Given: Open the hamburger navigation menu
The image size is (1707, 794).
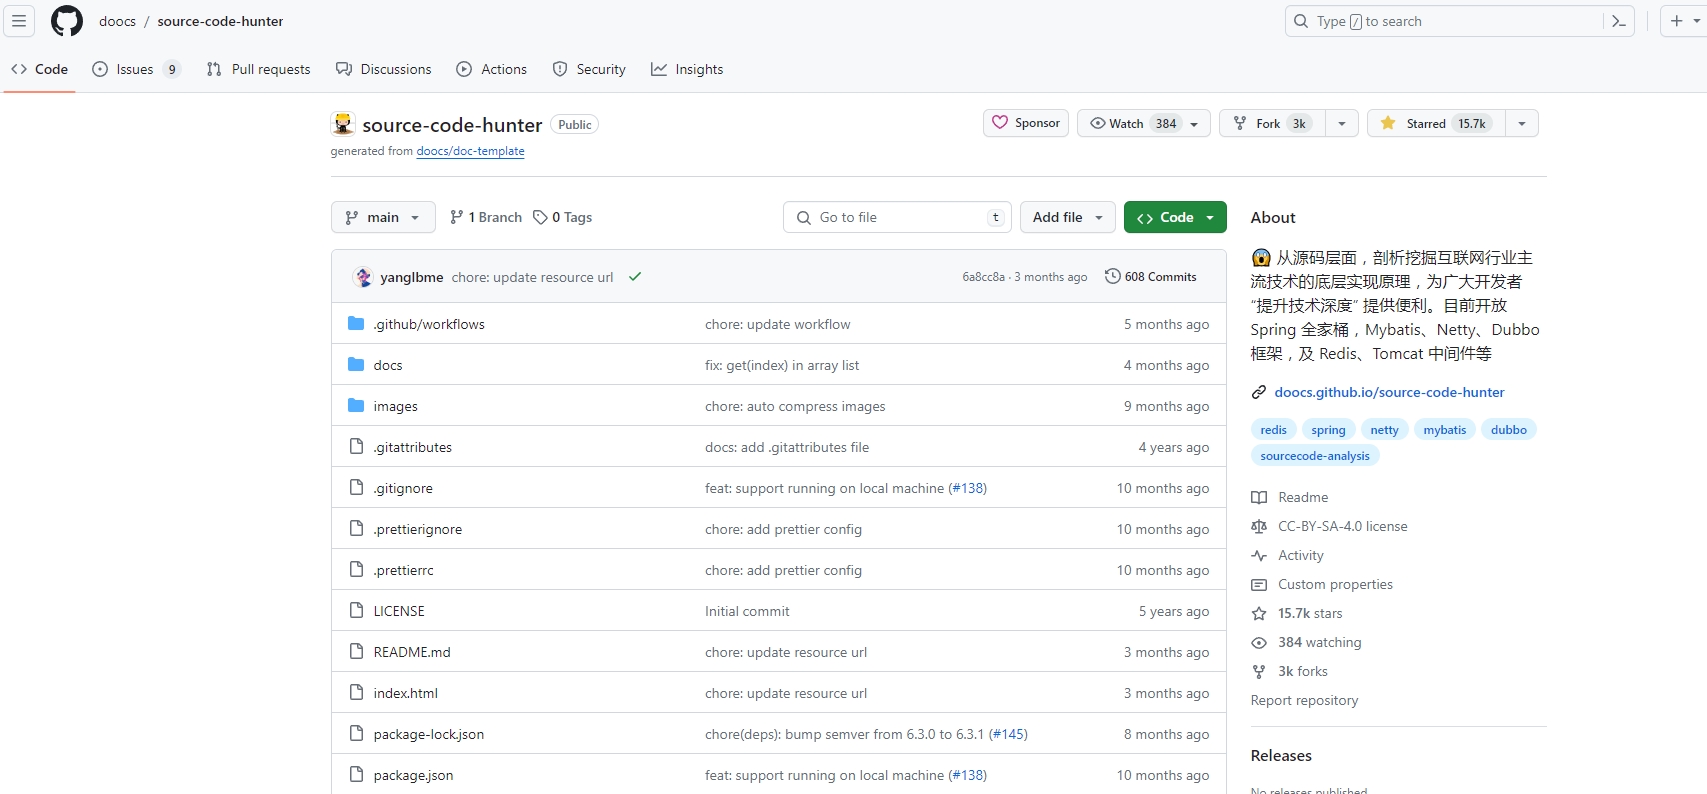Looking at the screenshot, I should [19, 21].
